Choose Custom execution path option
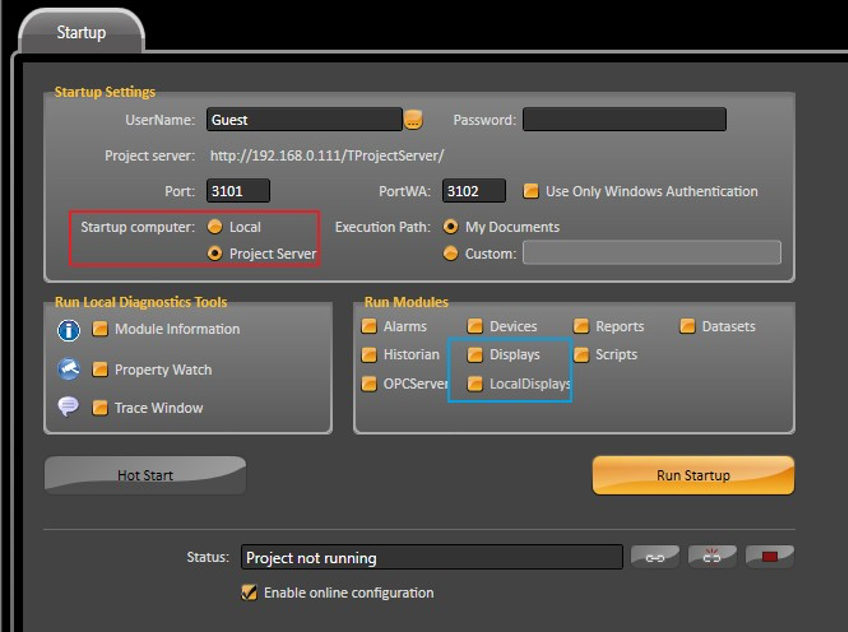Screen dimensions: 848x632 pyautogui.click(x=451, y=254)
